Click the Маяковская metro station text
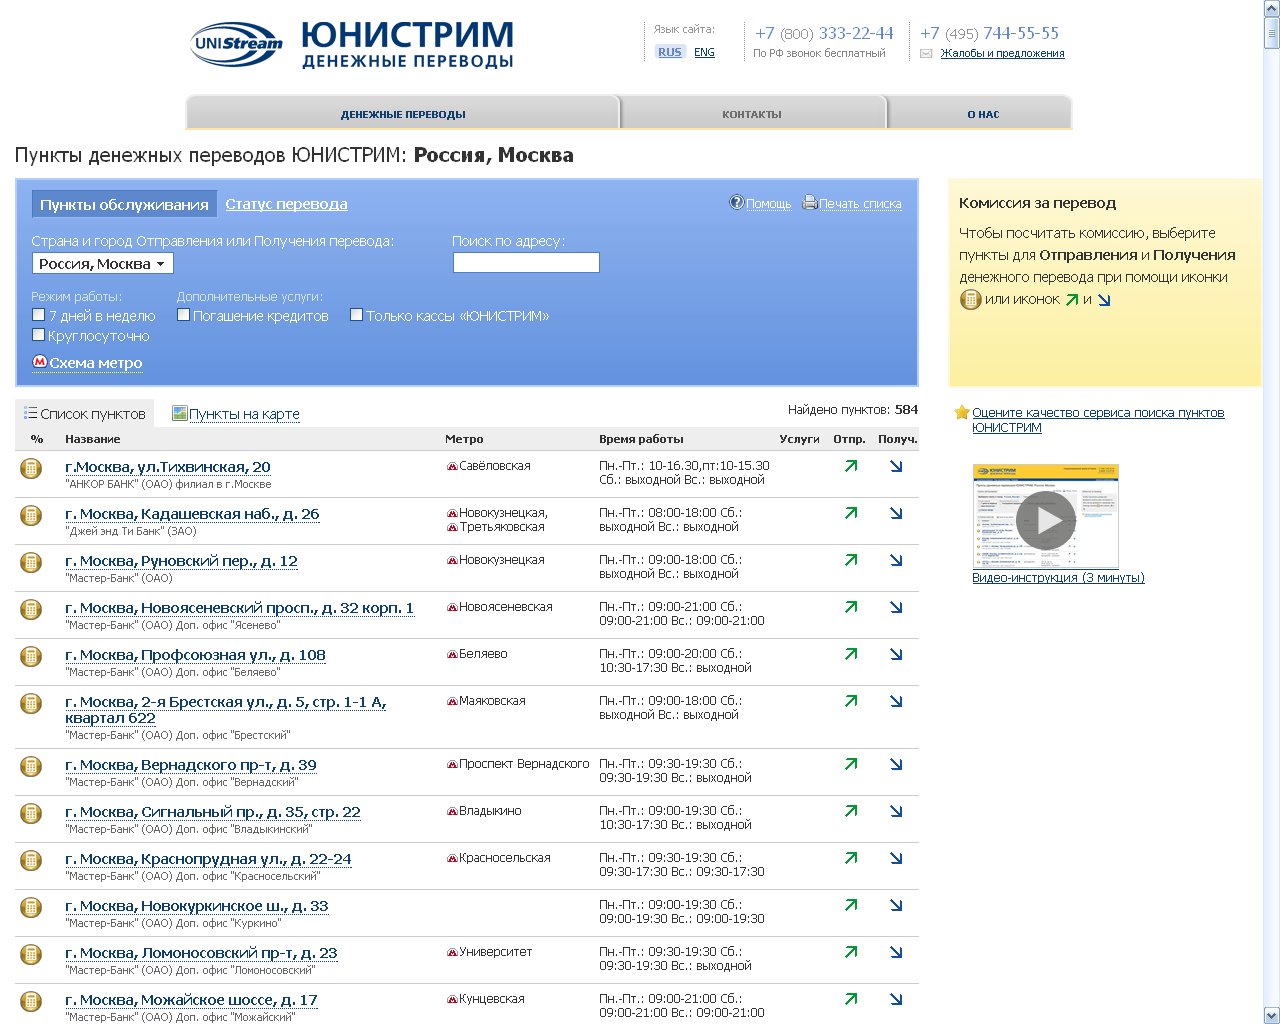This screenshot has height=1024, width=1280. pyautogui.click(x=492, y=701)
